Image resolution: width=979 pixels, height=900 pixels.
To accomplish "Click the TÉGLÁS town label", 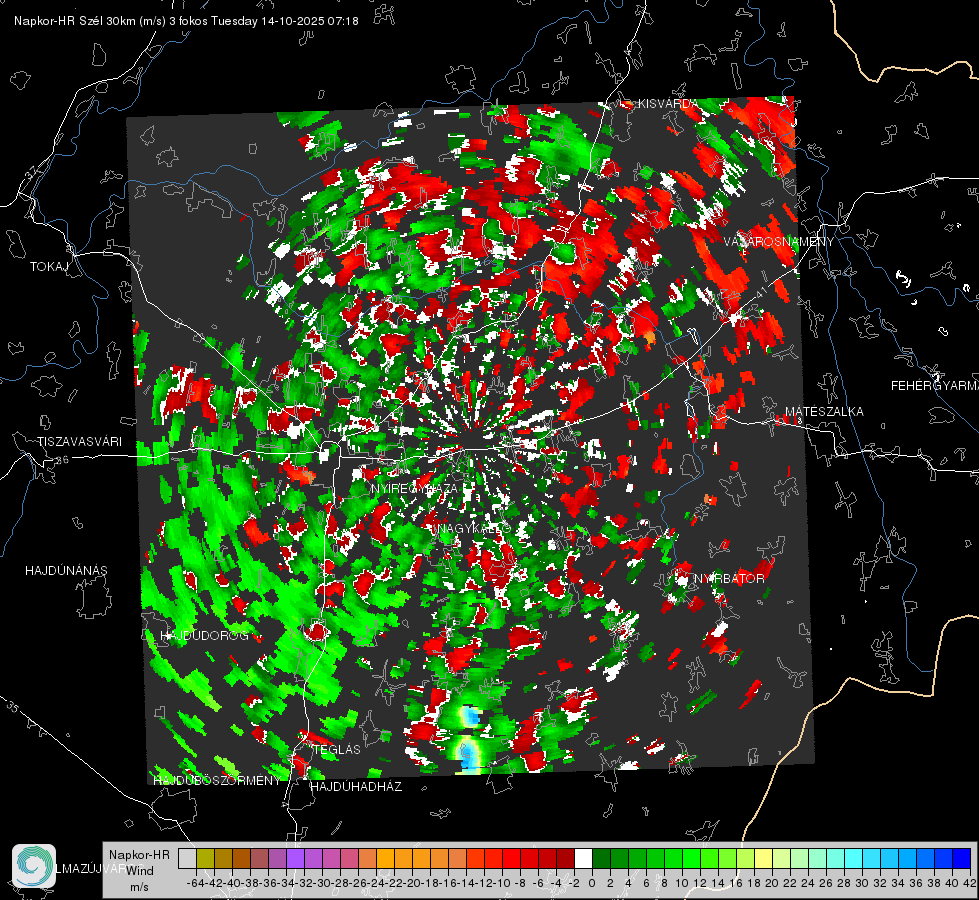I will pos(337,749).
